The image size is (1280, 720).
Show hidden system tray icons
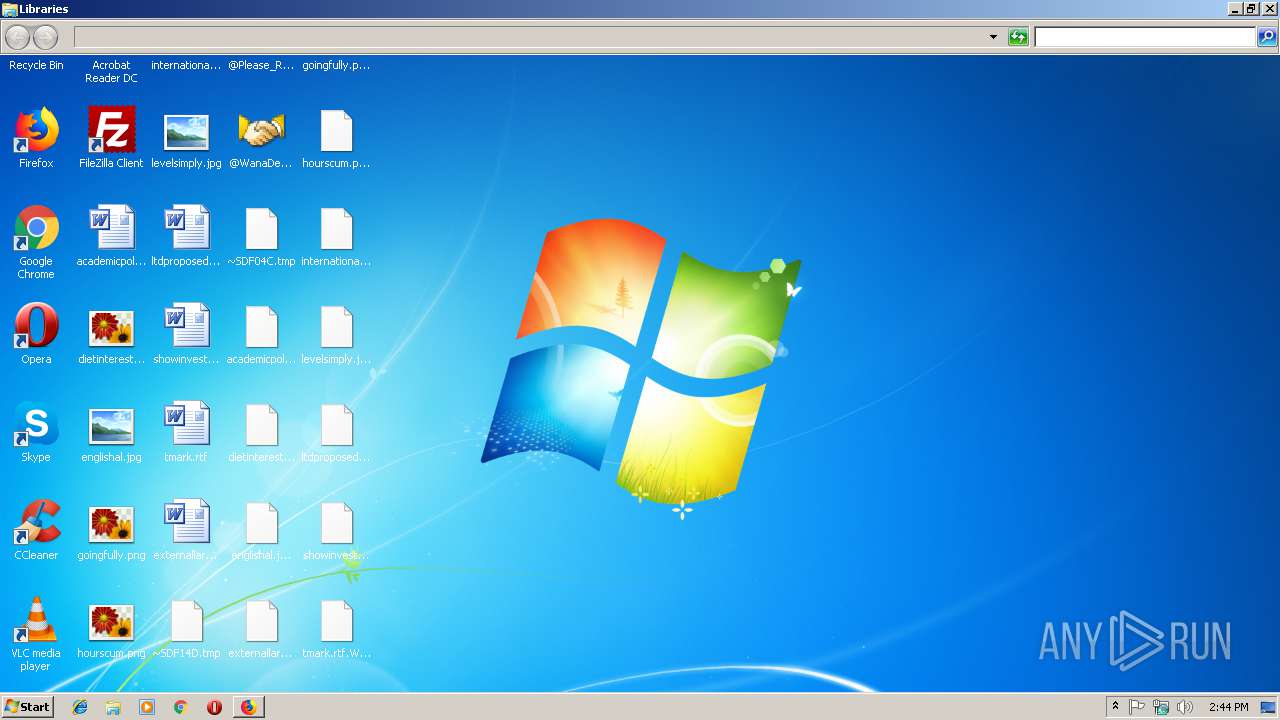click(1116, 707)
